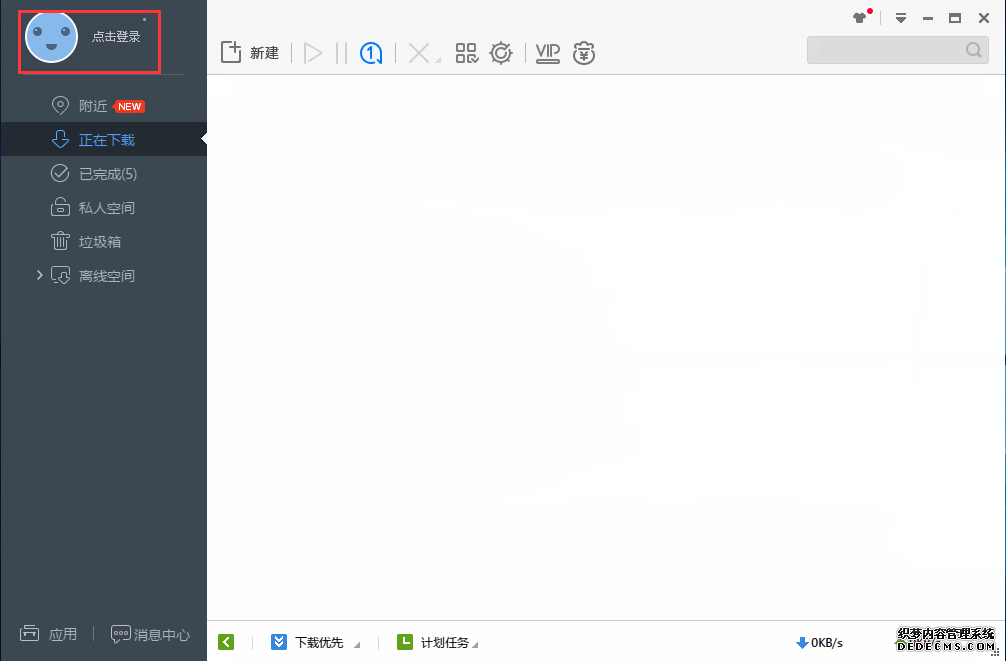The width and height of the screenshot is (1006, 661).
Task: Click the yen money bag icon
Action: pos(584,53)
